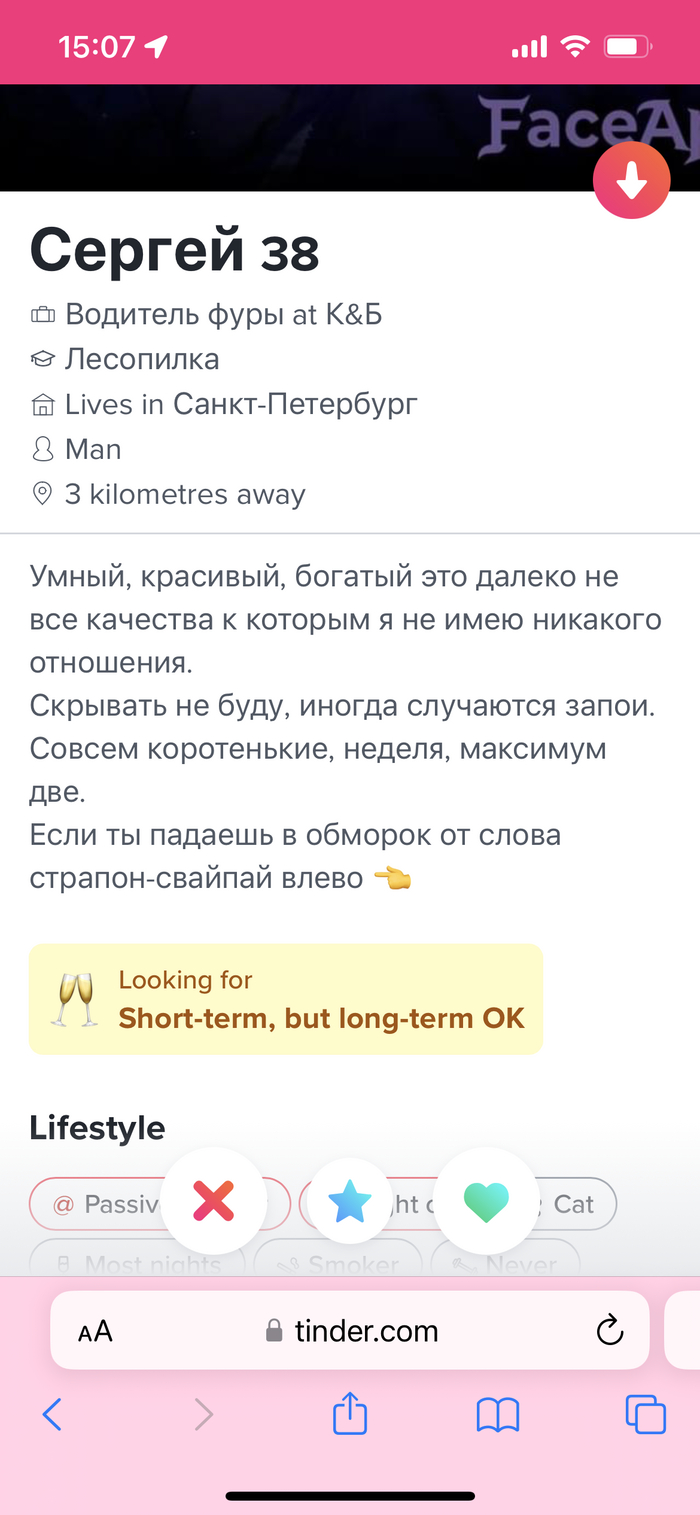
Task: Tap the red X Nope button
Action: pyautogui.click(x=214, y=1201)
